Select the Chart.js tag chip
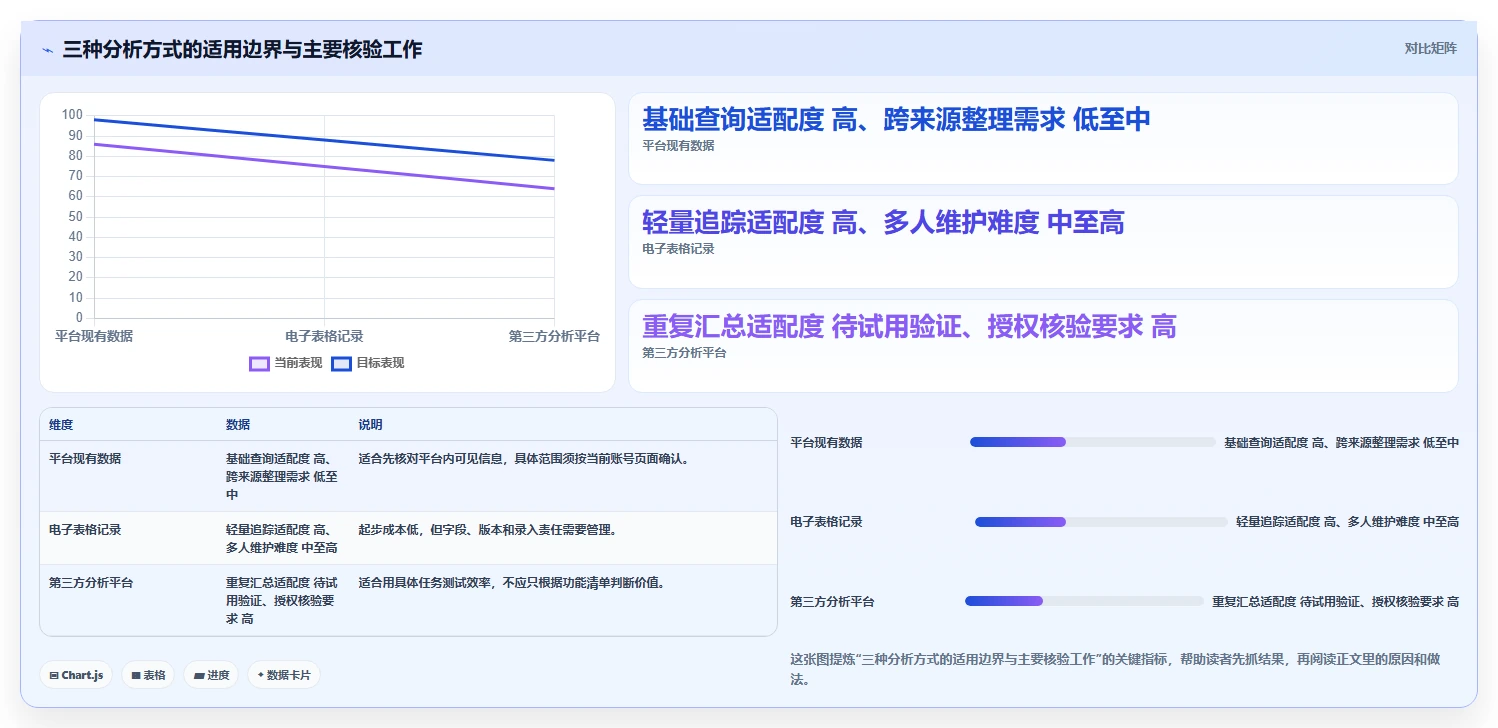 click(x=77, y=675)
